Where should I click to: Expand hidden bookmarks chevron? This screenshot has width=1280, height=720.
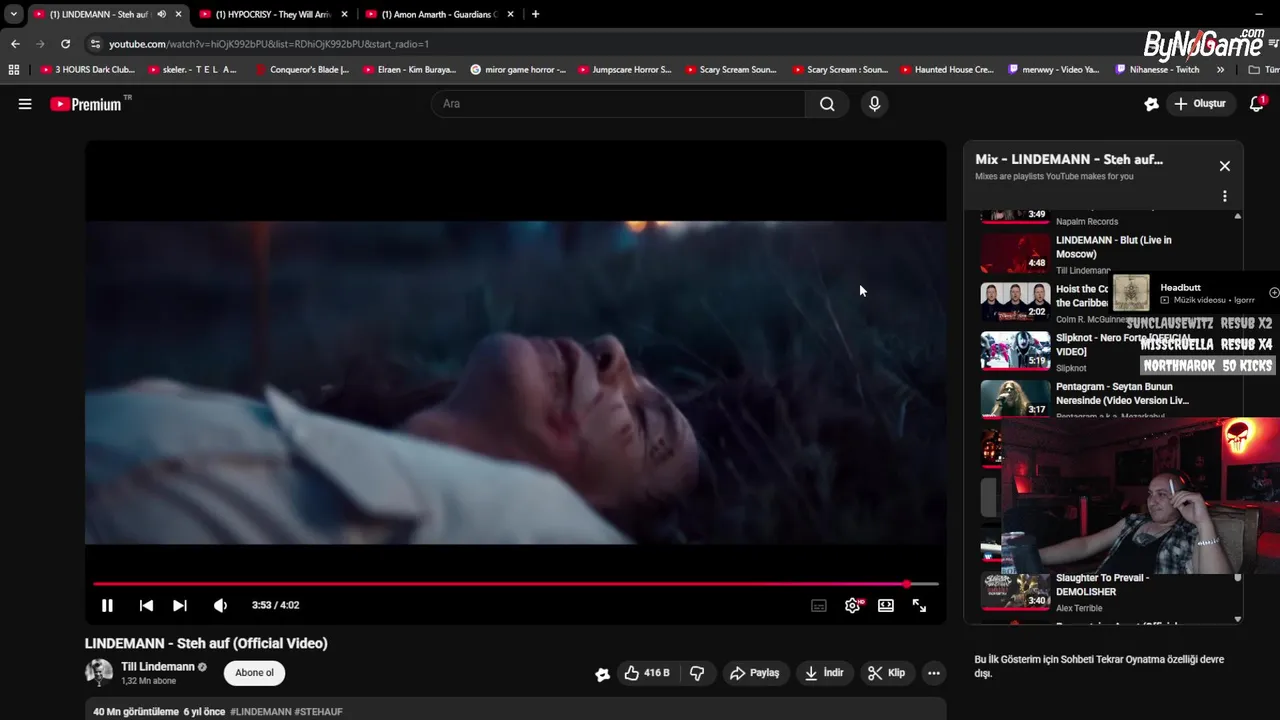pos(1220,70)
